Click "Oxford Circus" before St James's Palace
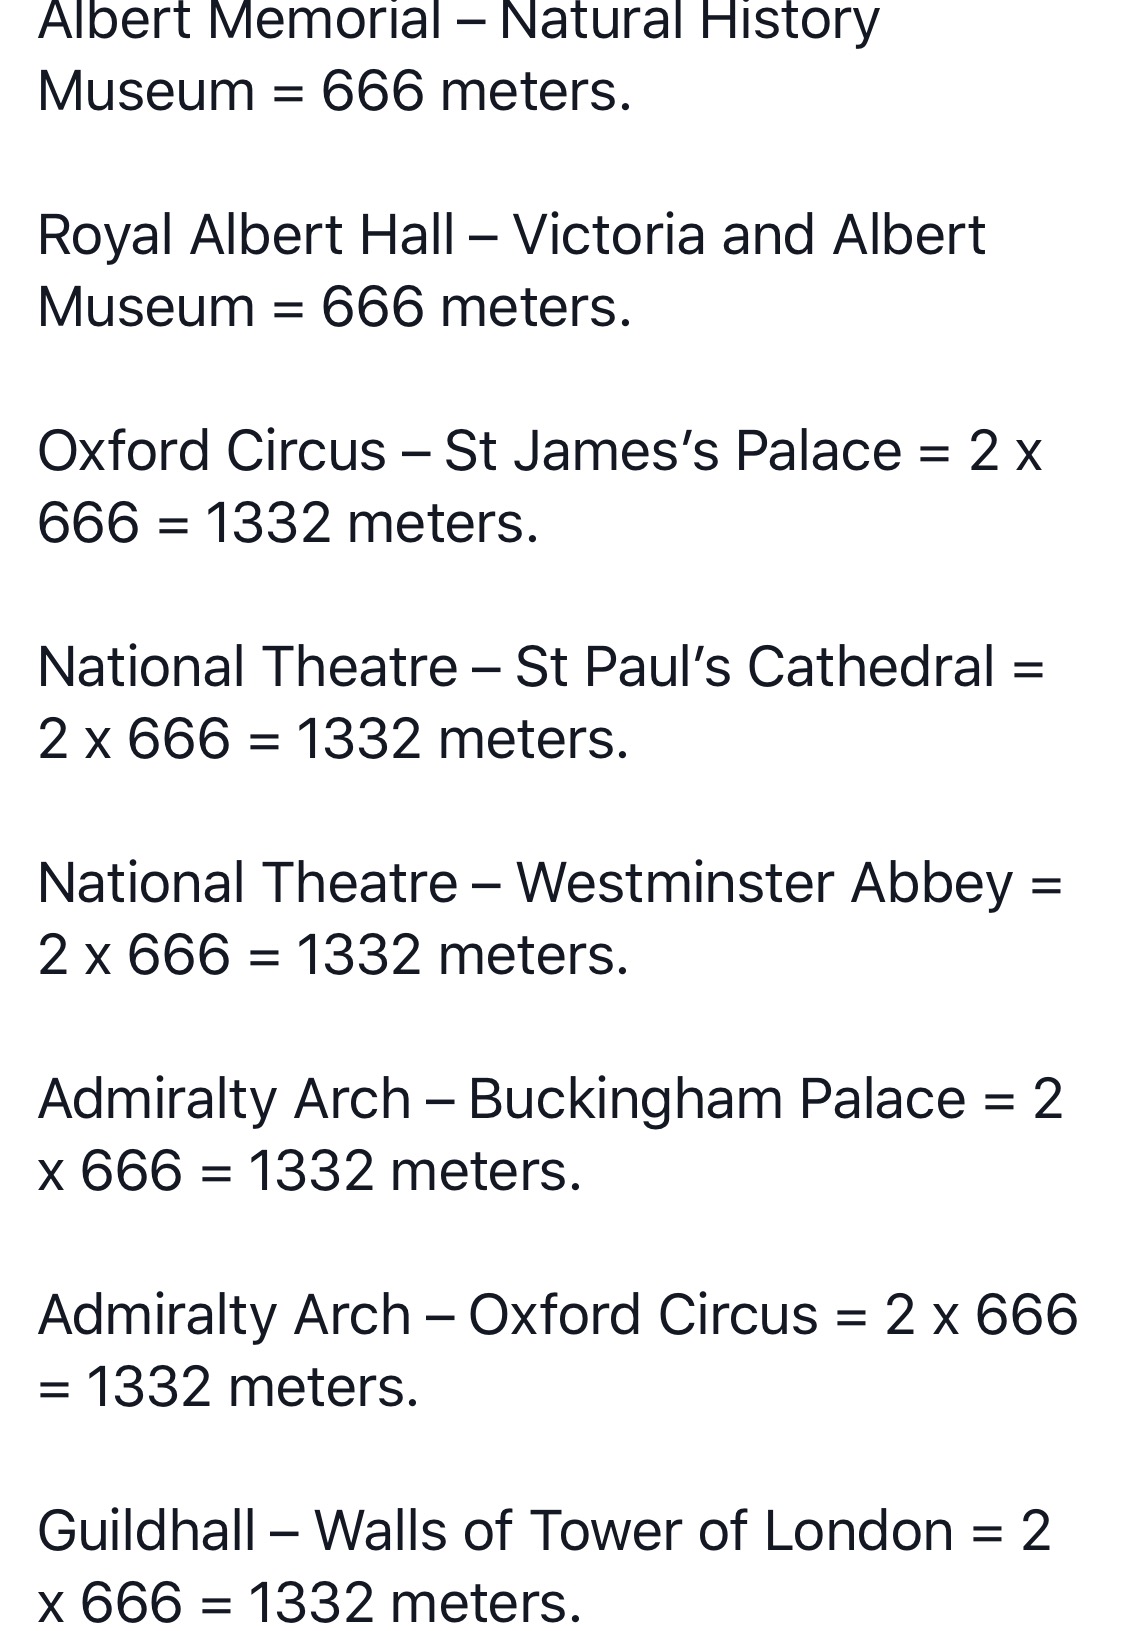Screen dimensions: 1124x1631 pyautogui.click(x=212, y=451)
